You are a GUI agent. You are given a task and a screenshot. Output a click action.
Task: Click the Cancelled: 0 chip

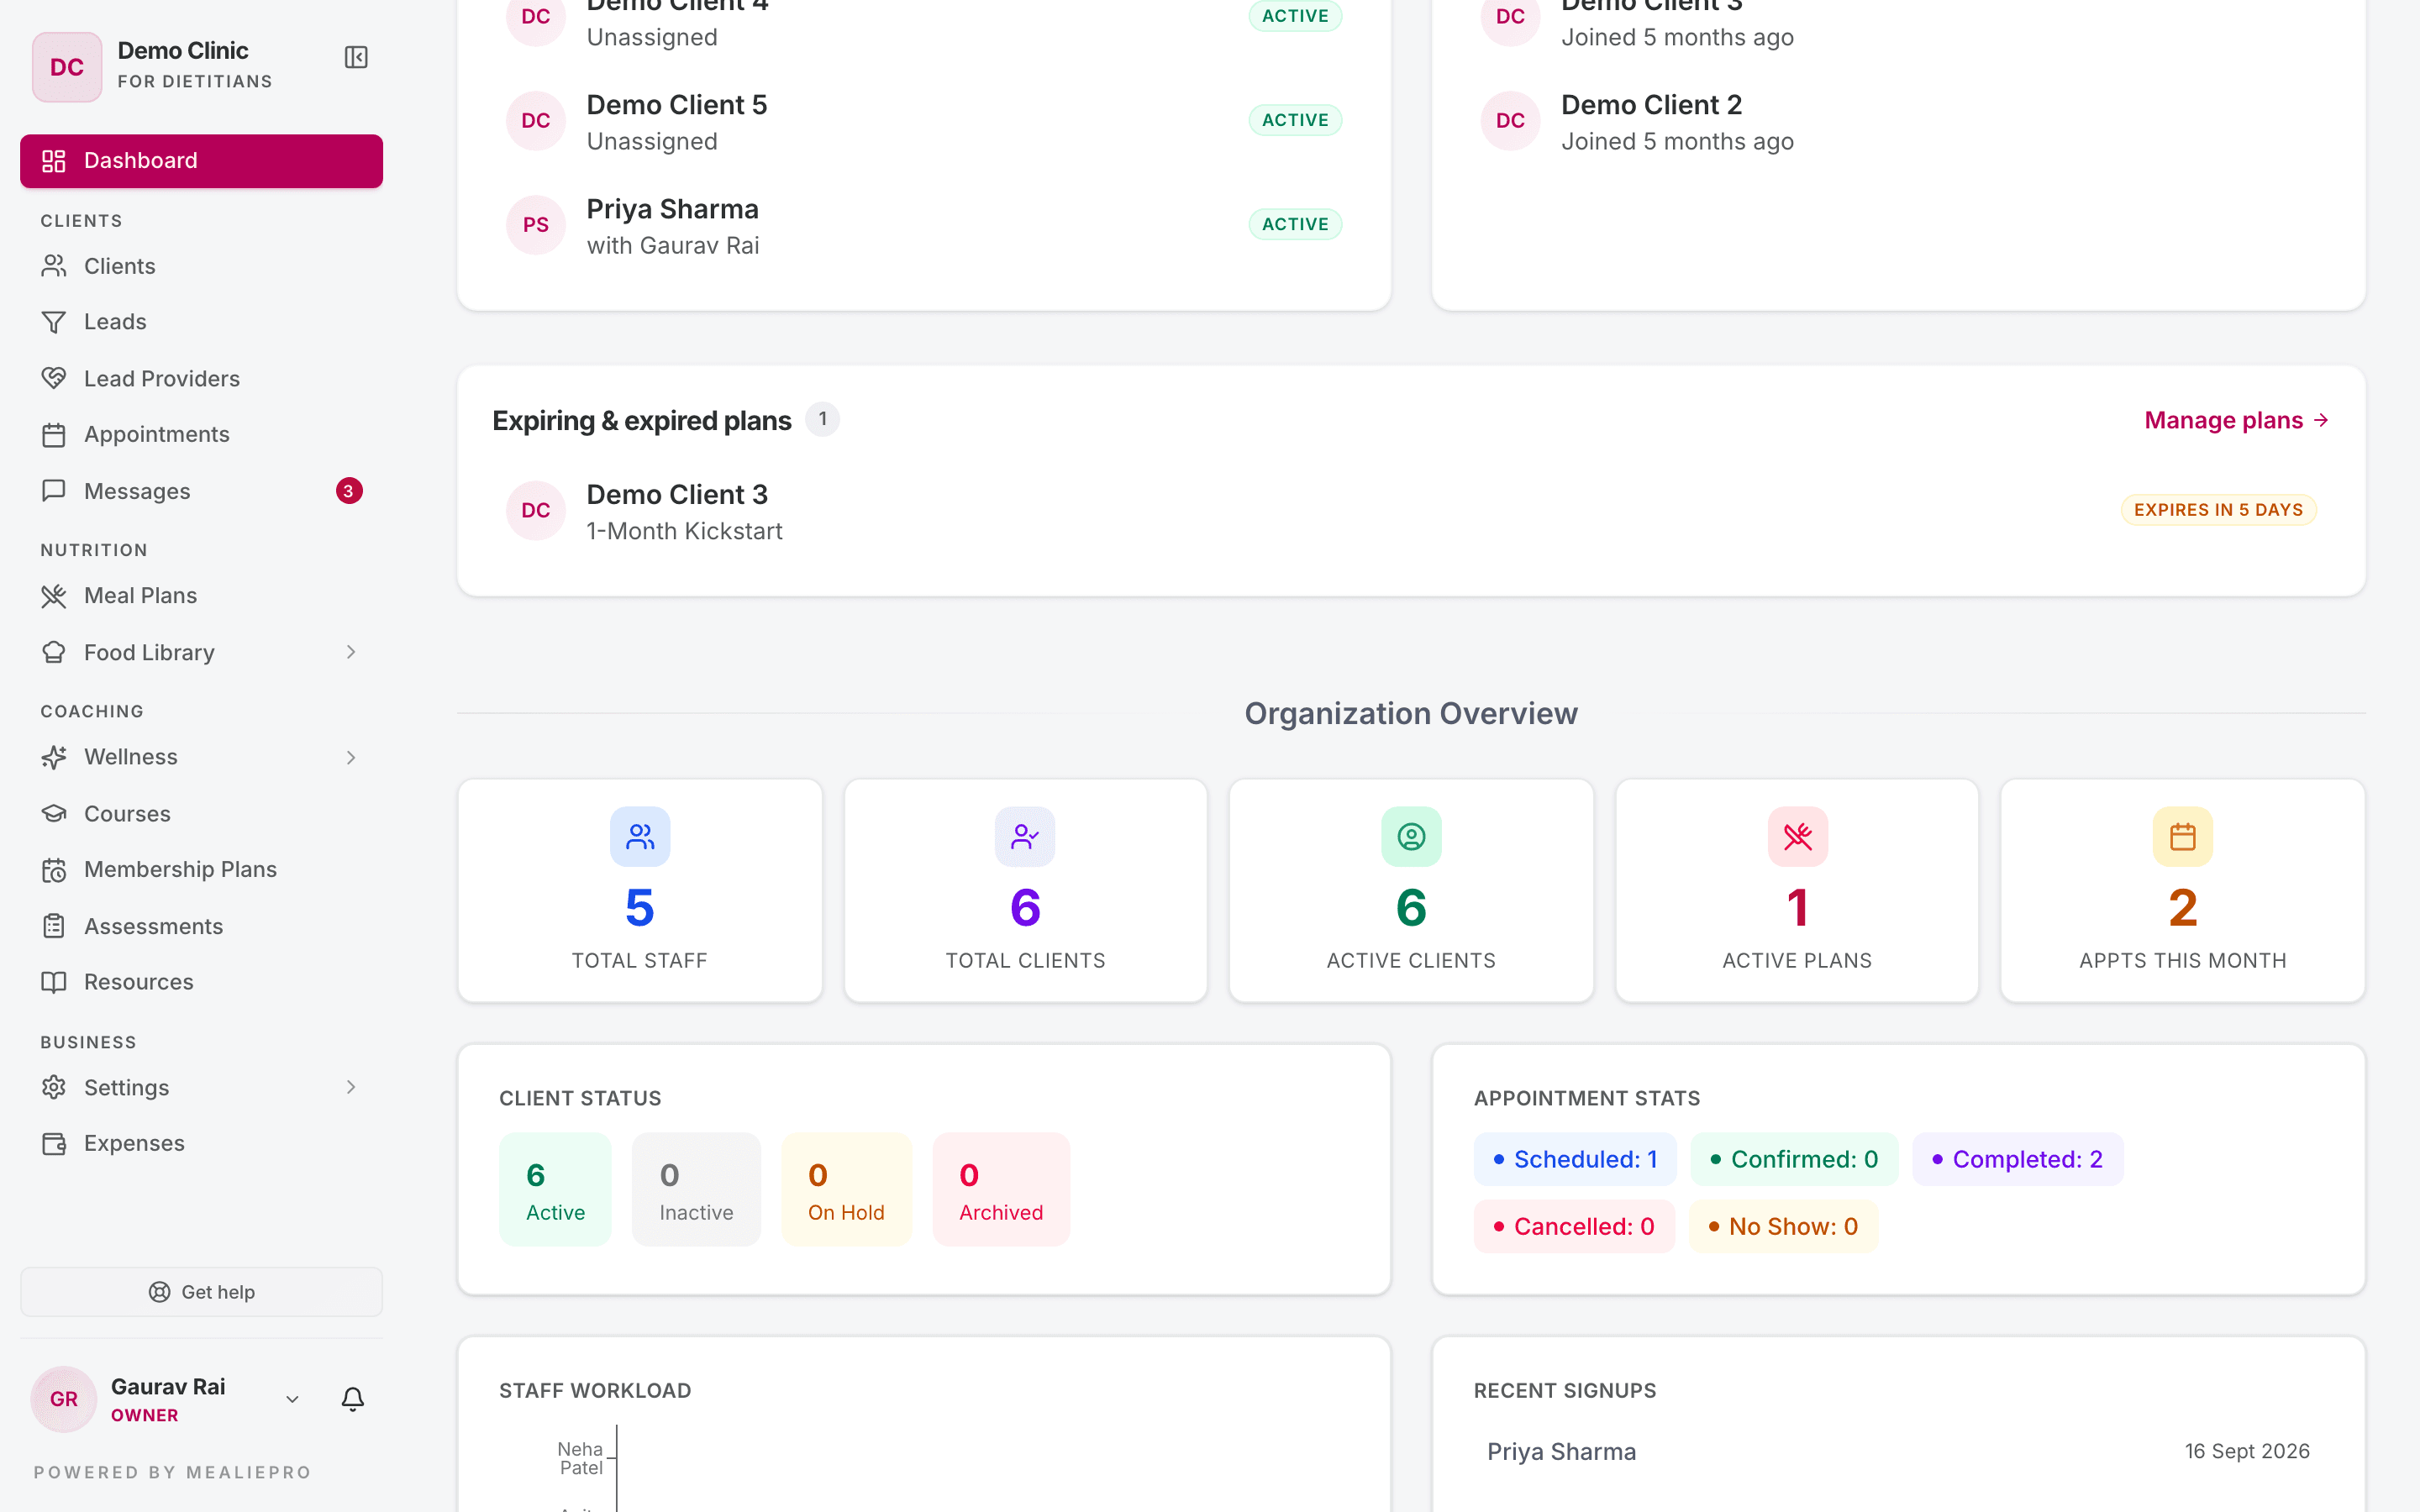pos(1574,1226)
